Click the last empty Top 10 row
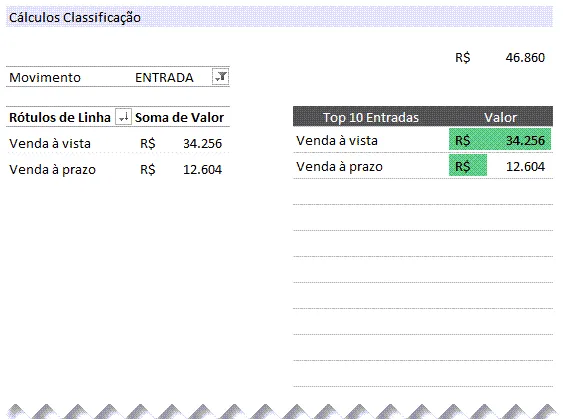This screenshot has width=563, height=419. pyautogui.click(x=423, y=374)
